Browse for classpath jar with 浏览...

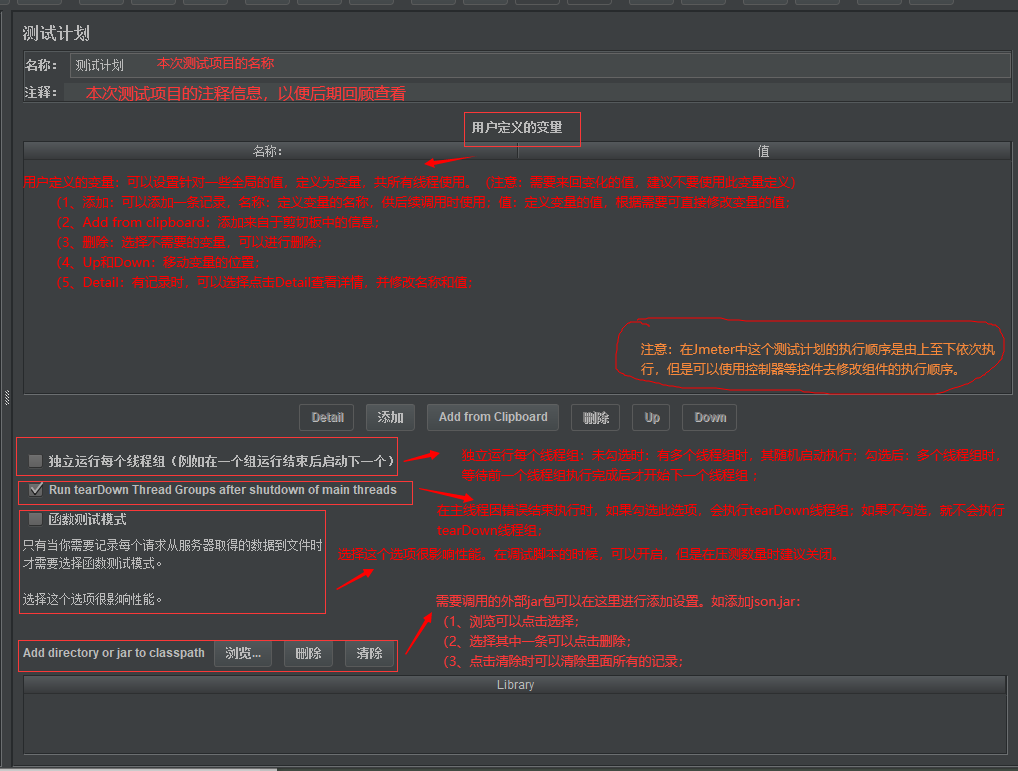tap(243, 653)
